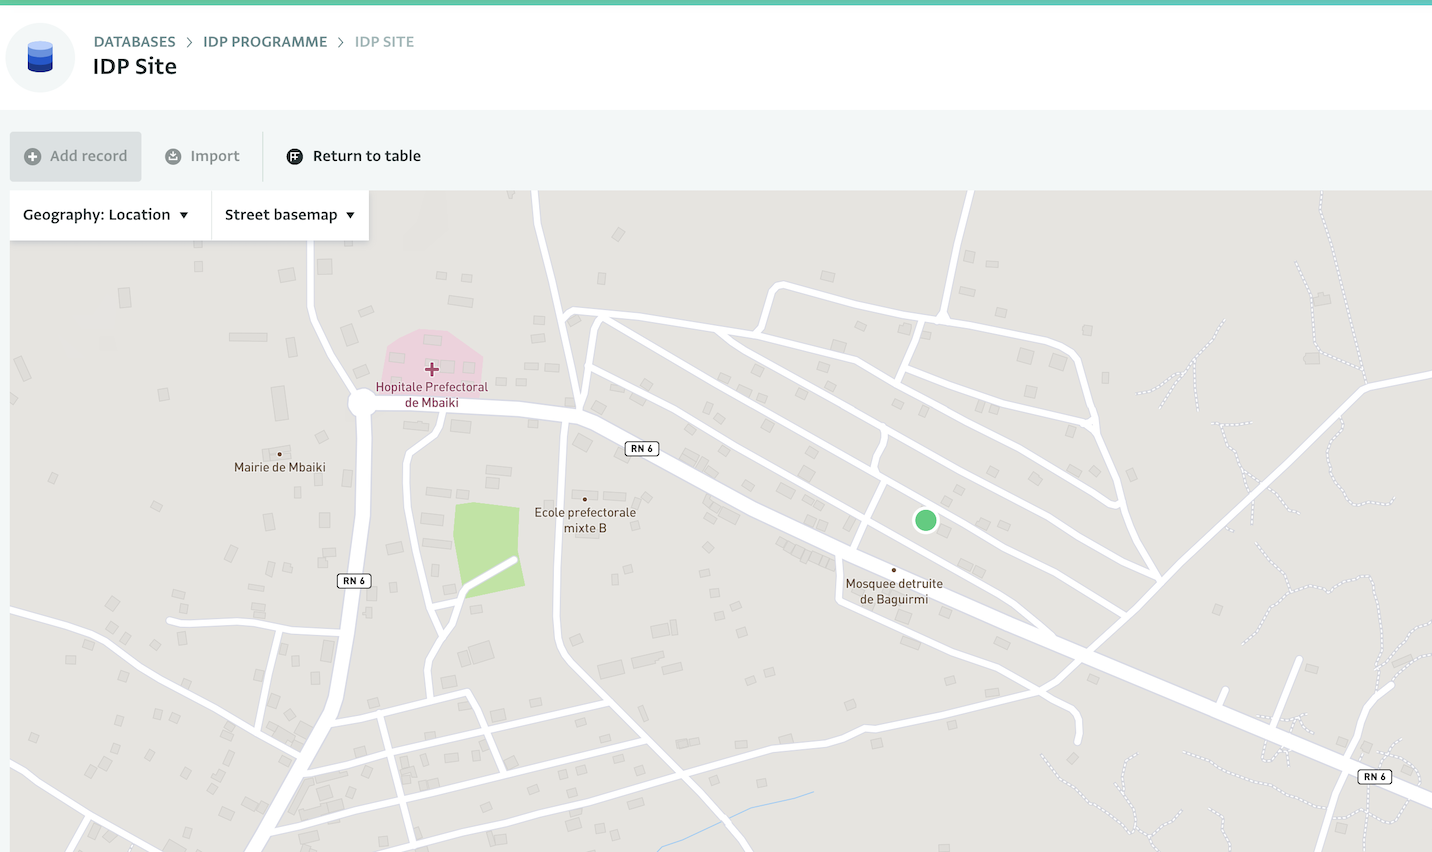This screenshot has height=852, width=1432.
Task: Click the Add record button
Action: [x=76, y=157]
